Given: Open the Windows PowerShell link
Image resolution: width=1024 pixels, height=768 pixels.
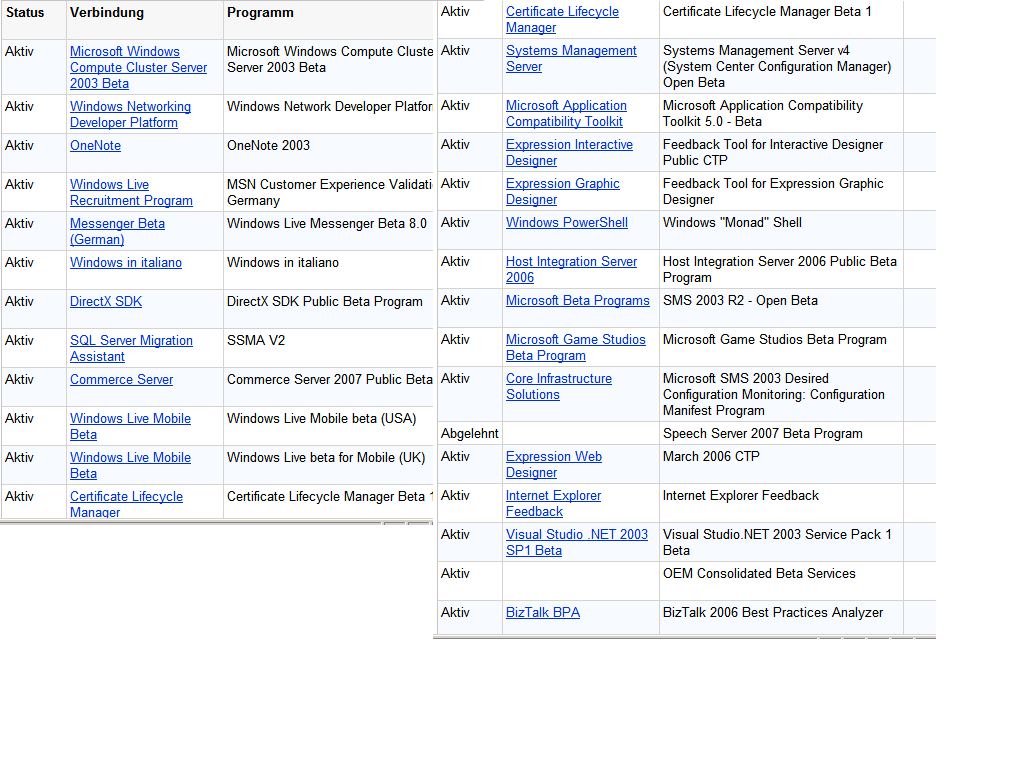Looking at the screenshot, I should point(567,223).
